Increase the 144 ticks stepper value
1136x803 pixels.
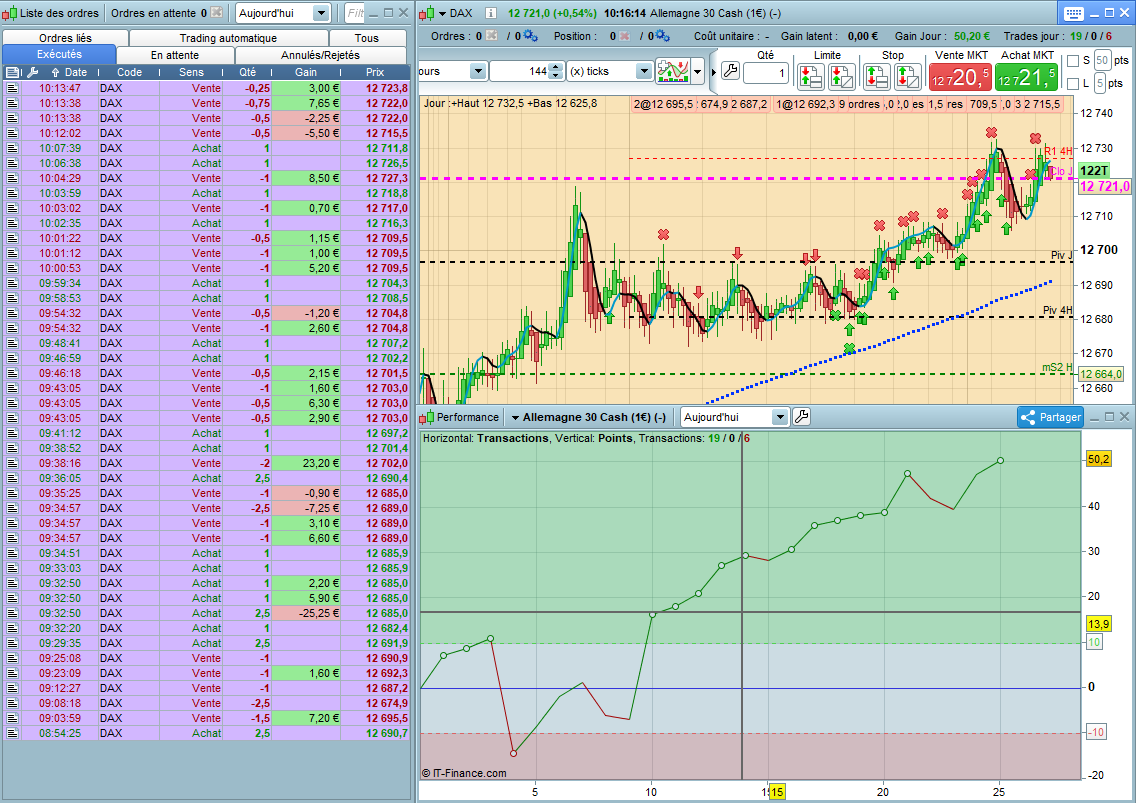click(556, 67)
